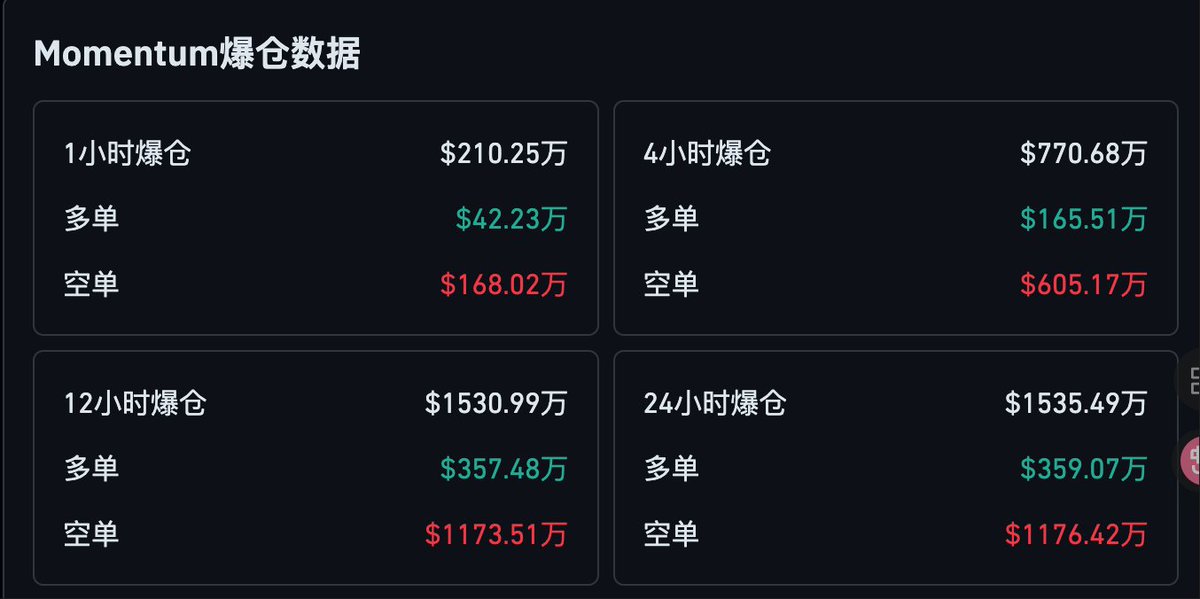Click the QR code floating icon

(x=1190, y=379)
